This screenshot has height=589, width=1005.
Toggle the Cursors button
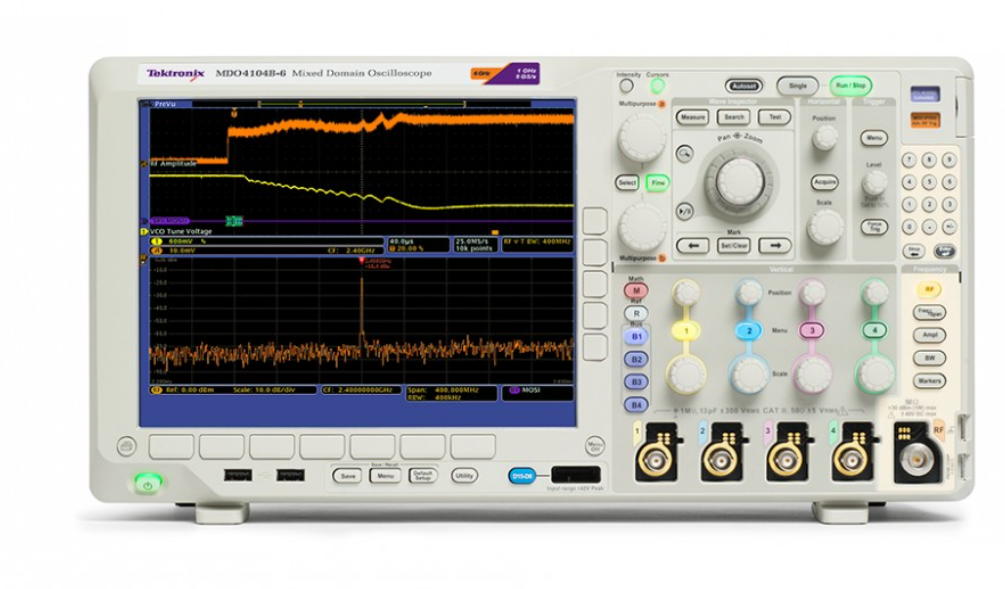(x=658, y=87)
